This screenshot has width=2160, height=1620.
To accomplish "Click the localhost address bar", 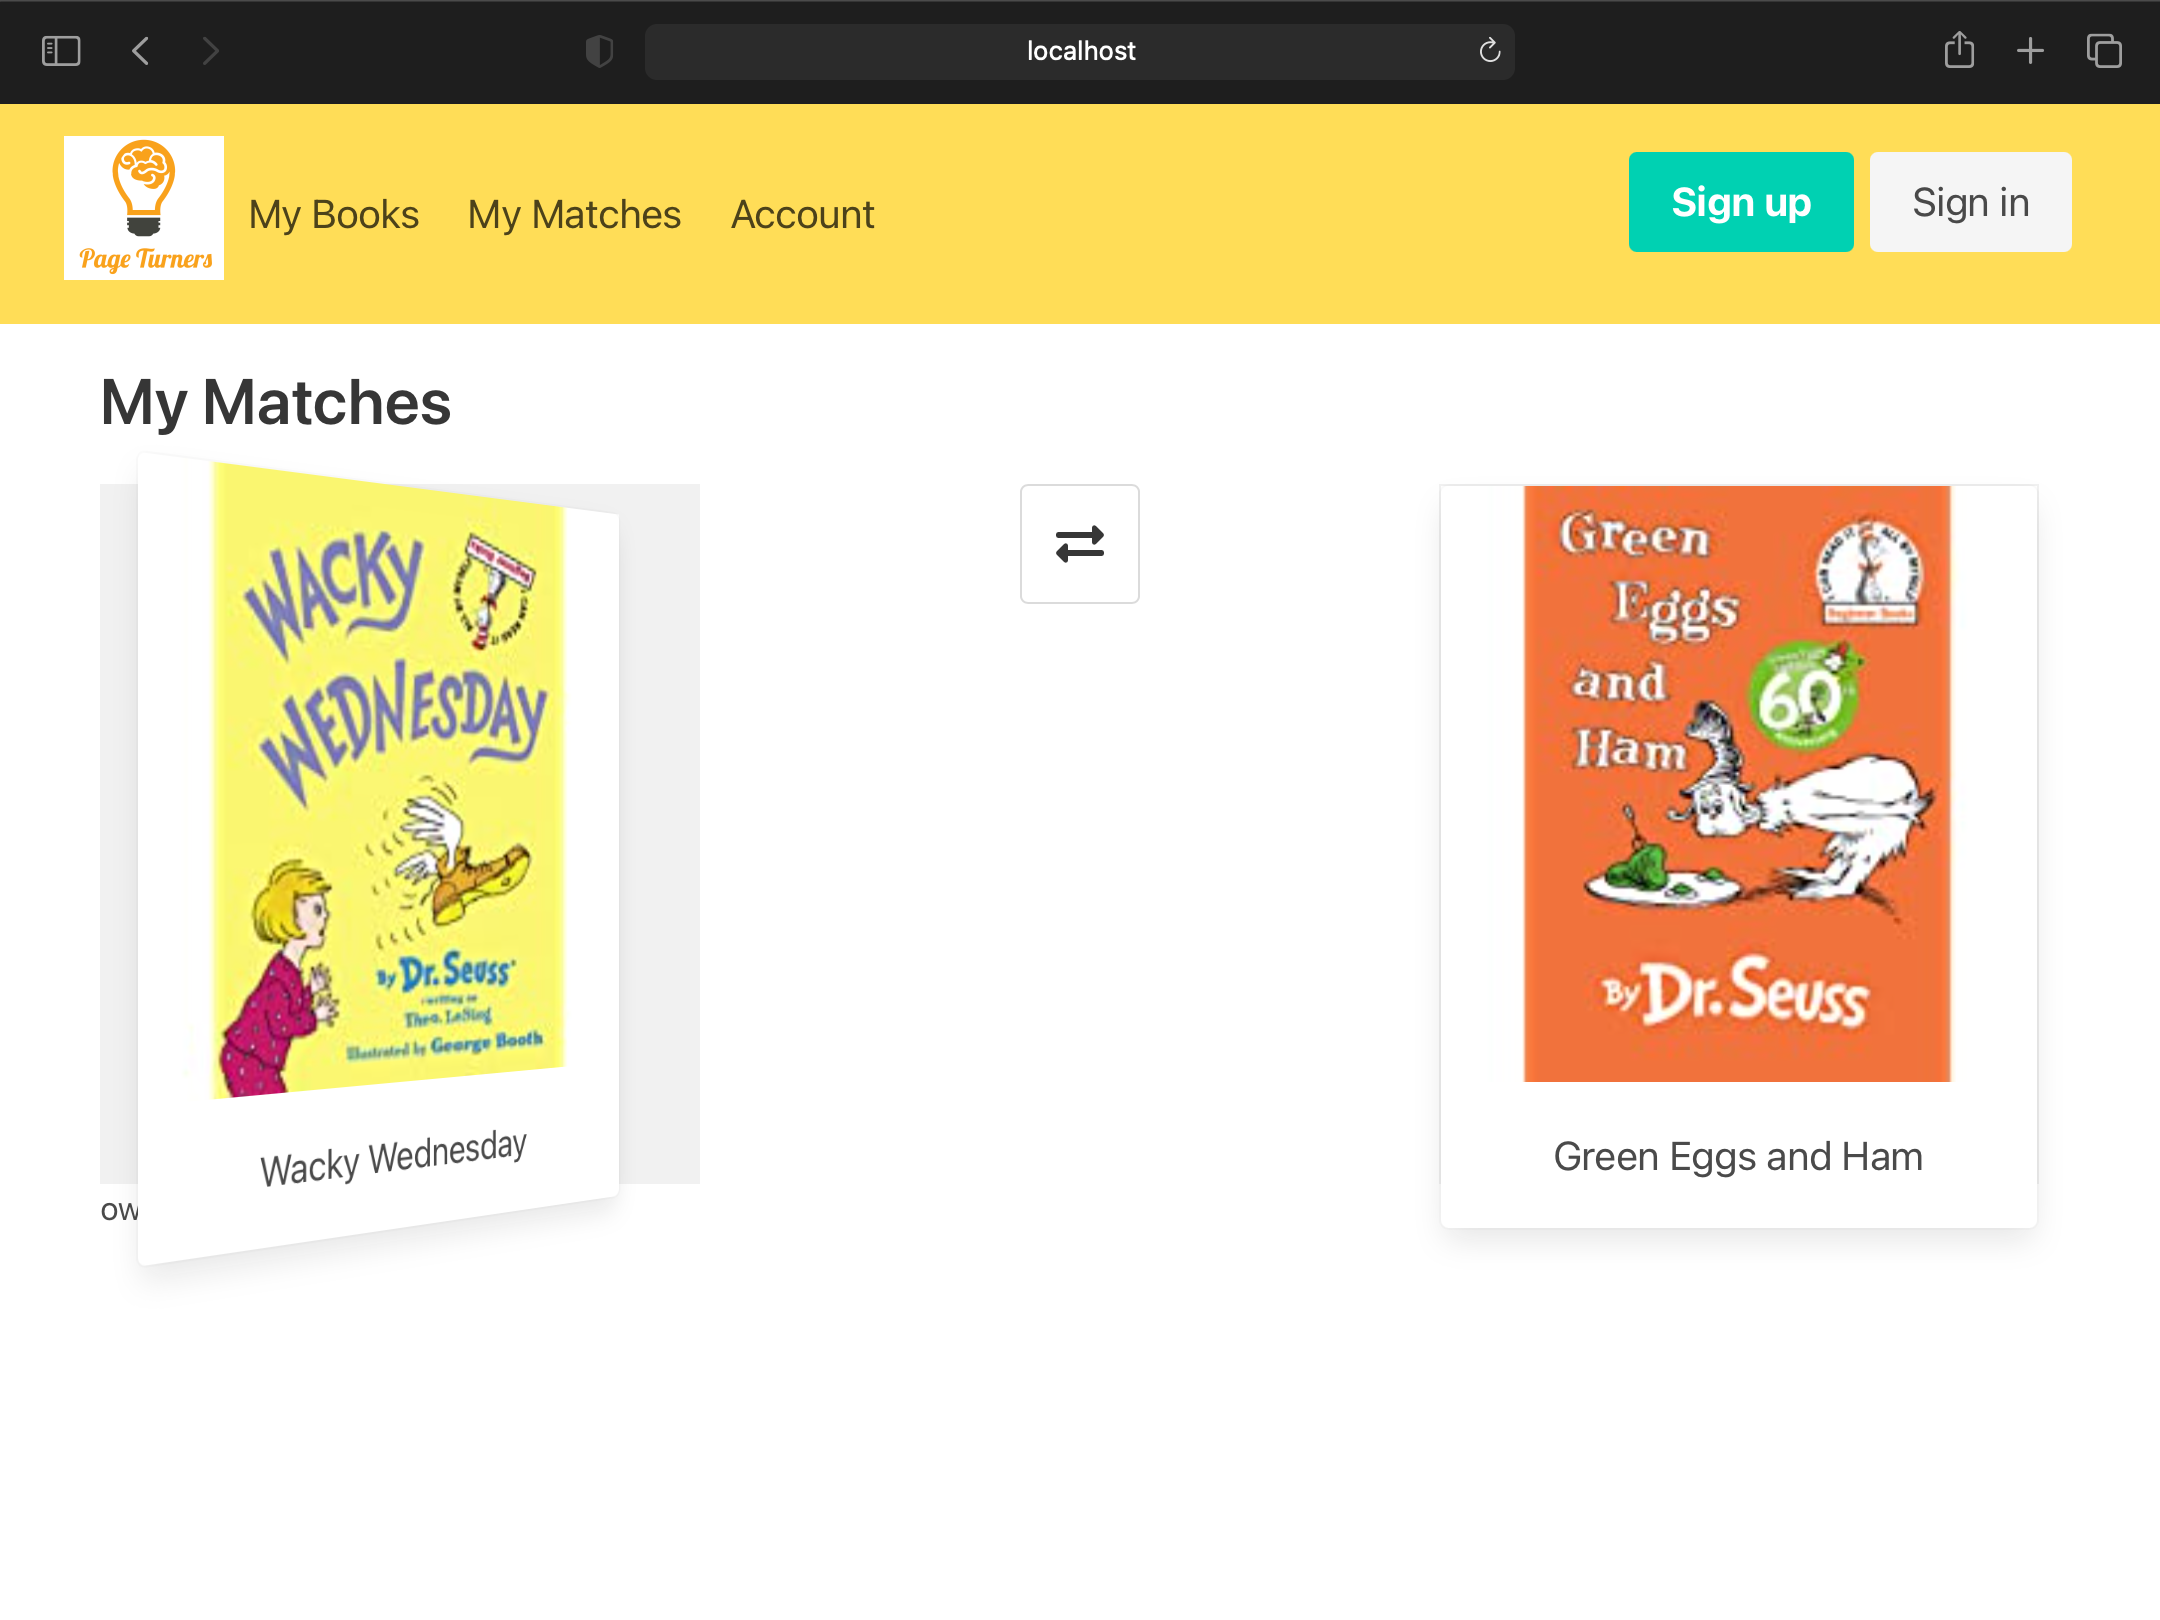I will (x=1080, y=51).
